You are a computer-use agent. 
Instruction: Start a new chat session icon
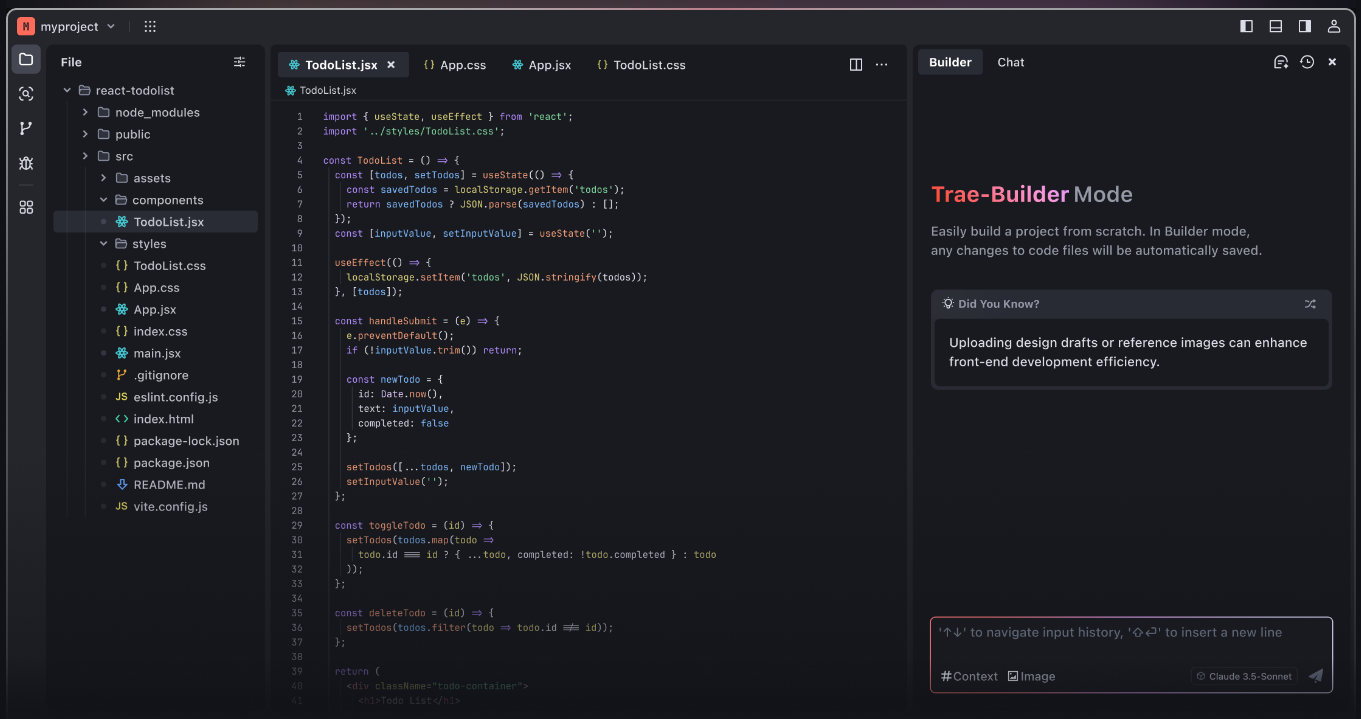(x=1280, y=62)
